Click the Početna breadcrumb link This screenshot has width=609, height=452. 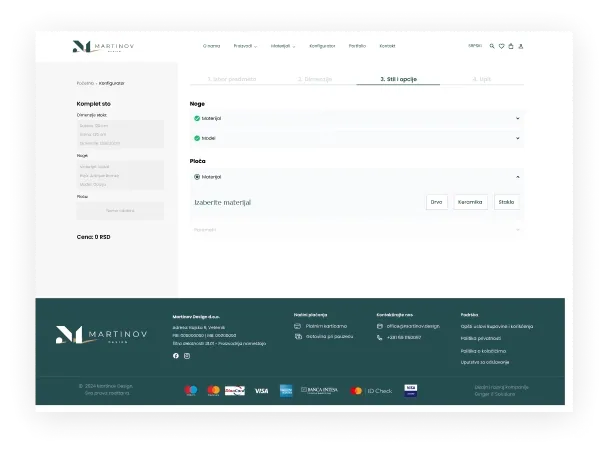(x=85, y=83)
